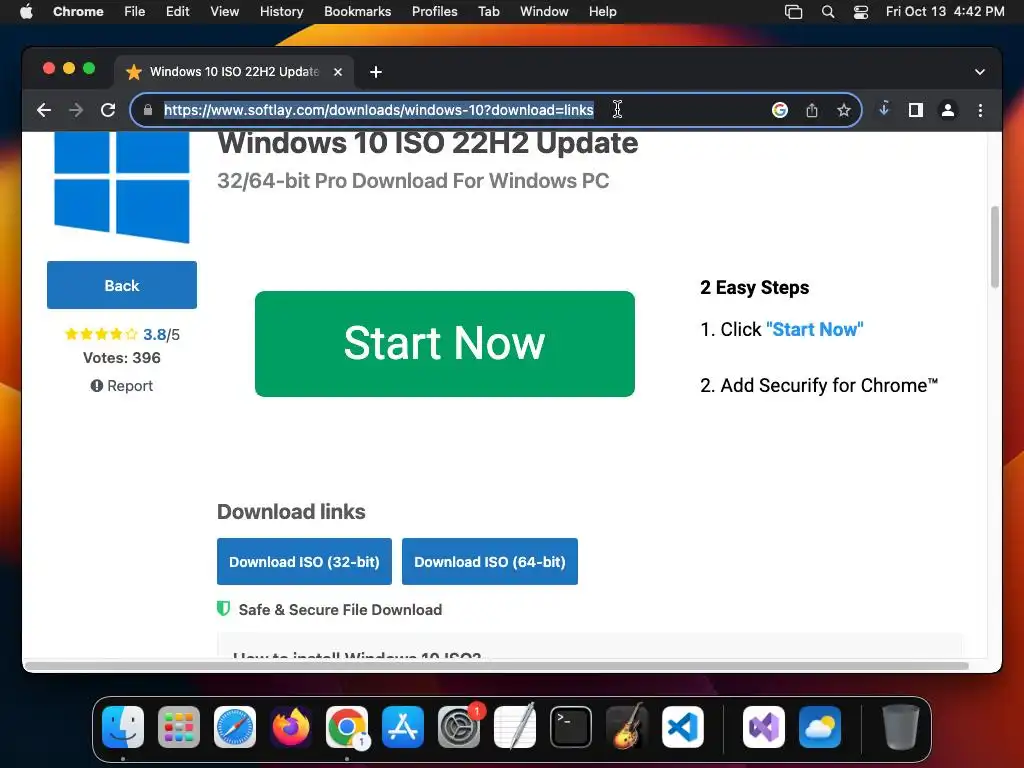Click the "Votes: 396" text
The width and height of the screenshot is (1024, 768).
click(121, 358)
